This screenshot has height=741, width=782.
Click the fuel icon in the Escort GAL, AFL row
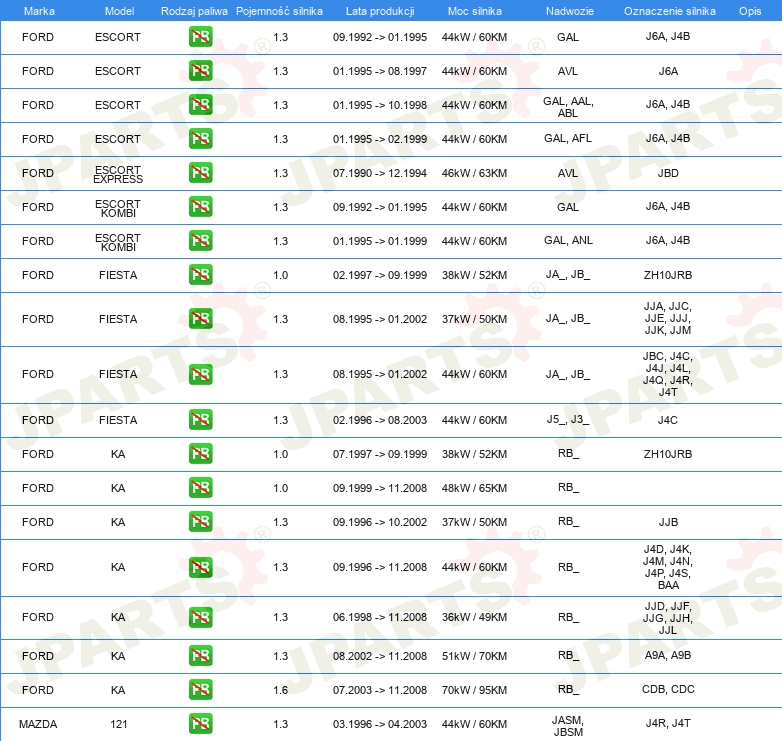pyautogui.click(x=200, y=139)
